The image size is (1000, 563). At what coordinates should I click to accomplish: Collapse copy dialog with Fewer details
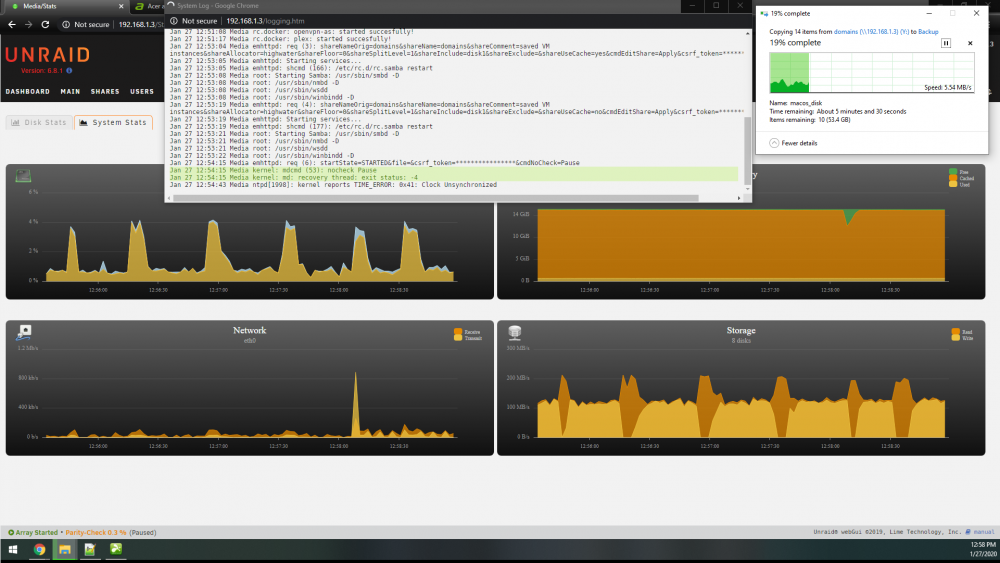(793, 143)
